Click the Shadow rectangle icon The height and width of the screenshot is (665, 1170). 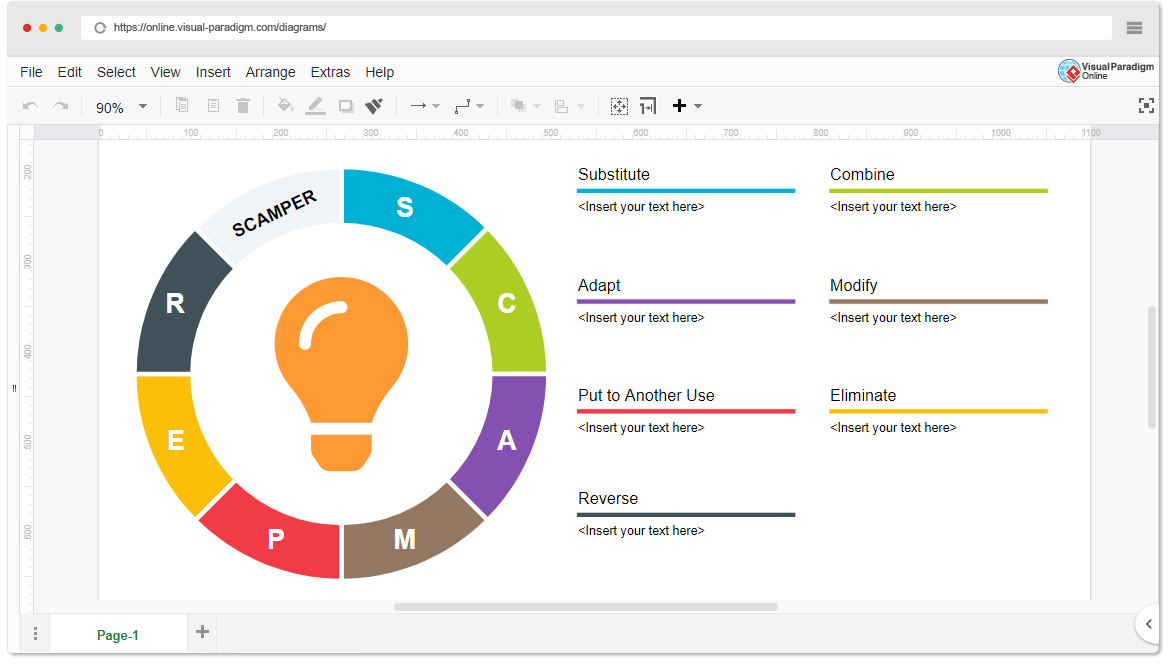(345, 106)
